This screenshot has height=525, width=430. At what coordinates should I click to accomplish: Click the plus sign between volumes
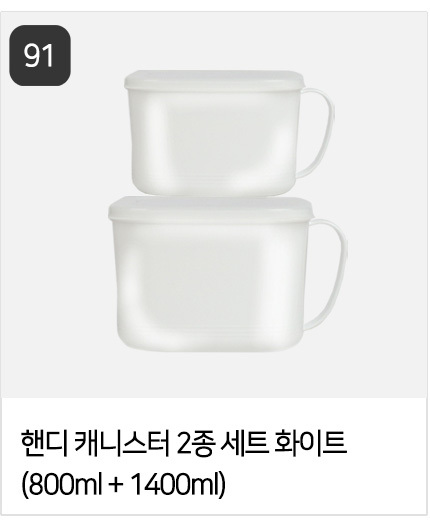116,486
